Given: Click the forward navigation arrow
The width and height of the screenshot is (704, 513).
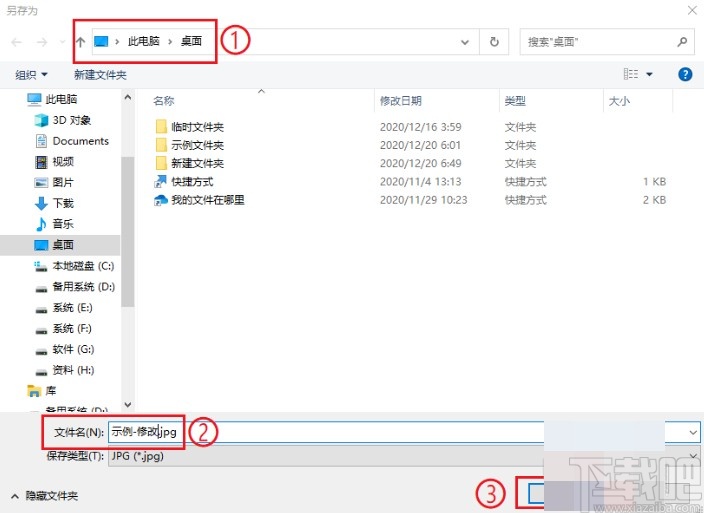Looking at the screenshot, I should [x=42, y=42].
